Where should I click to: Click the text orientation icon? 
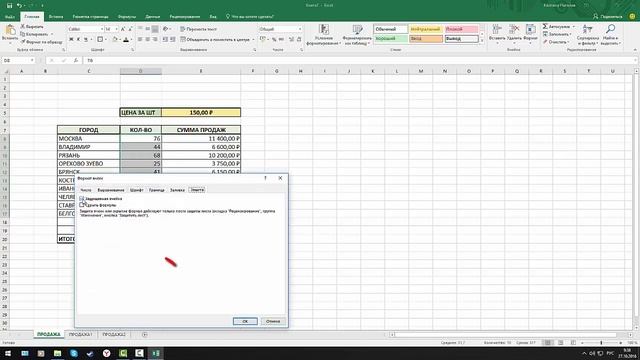pyautogui.click(x=165, y=29)
